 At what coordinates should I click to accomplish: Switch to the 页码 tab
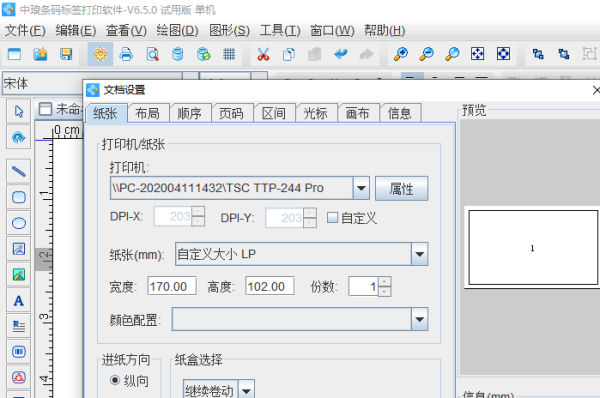click(231, 113)
